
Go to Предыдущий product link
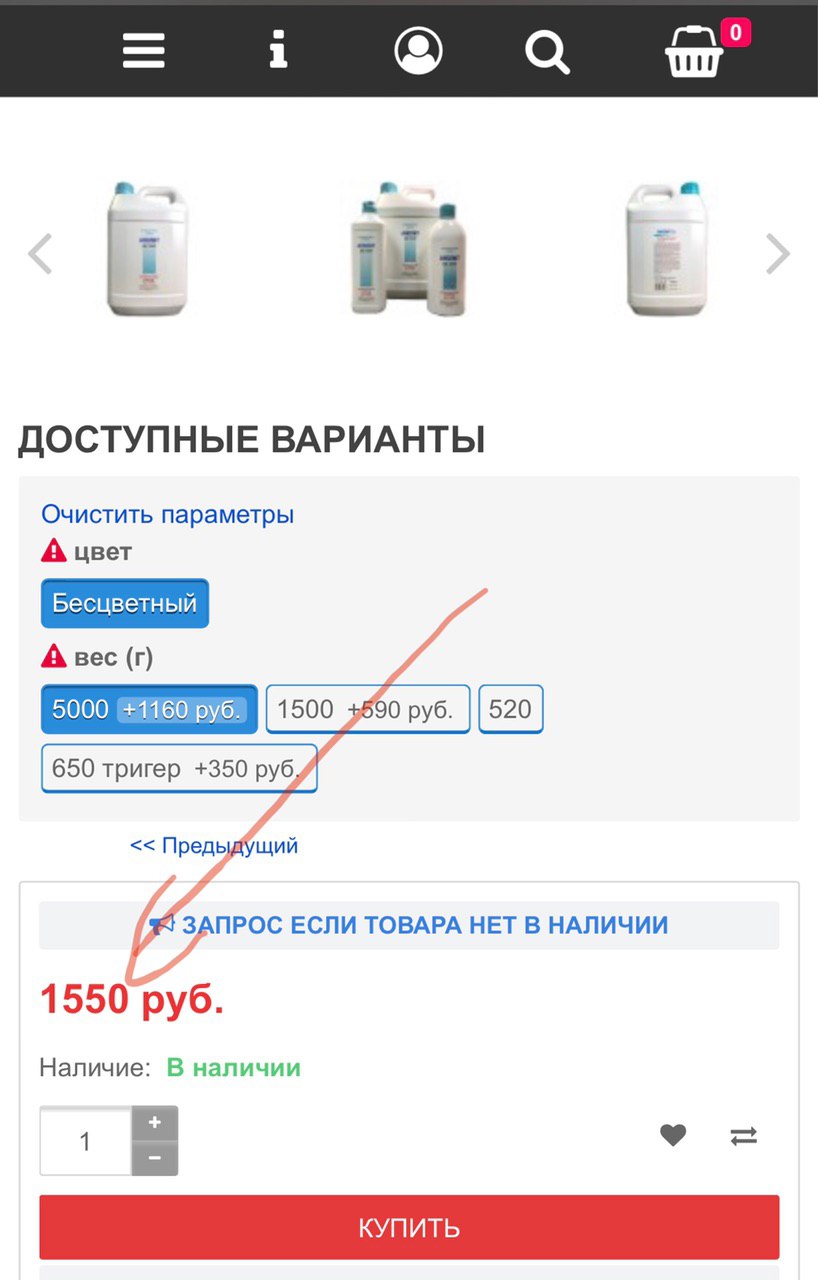point(214,845)
